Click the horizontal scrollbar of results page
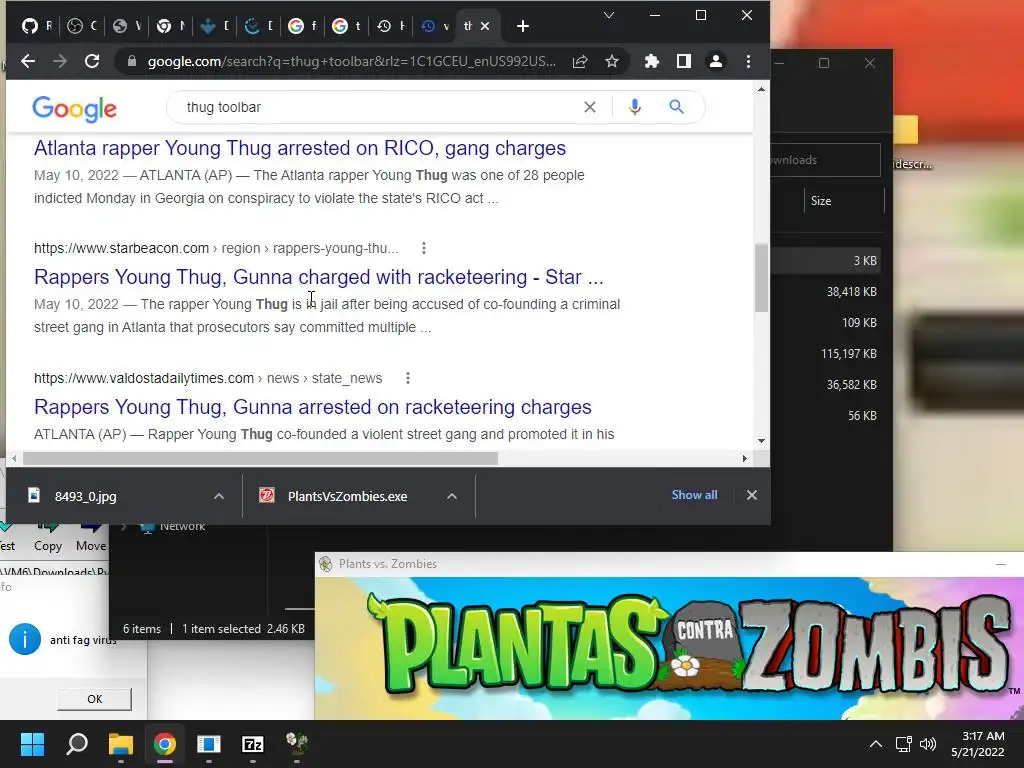 pyautogui.click(x=261, y=458)
